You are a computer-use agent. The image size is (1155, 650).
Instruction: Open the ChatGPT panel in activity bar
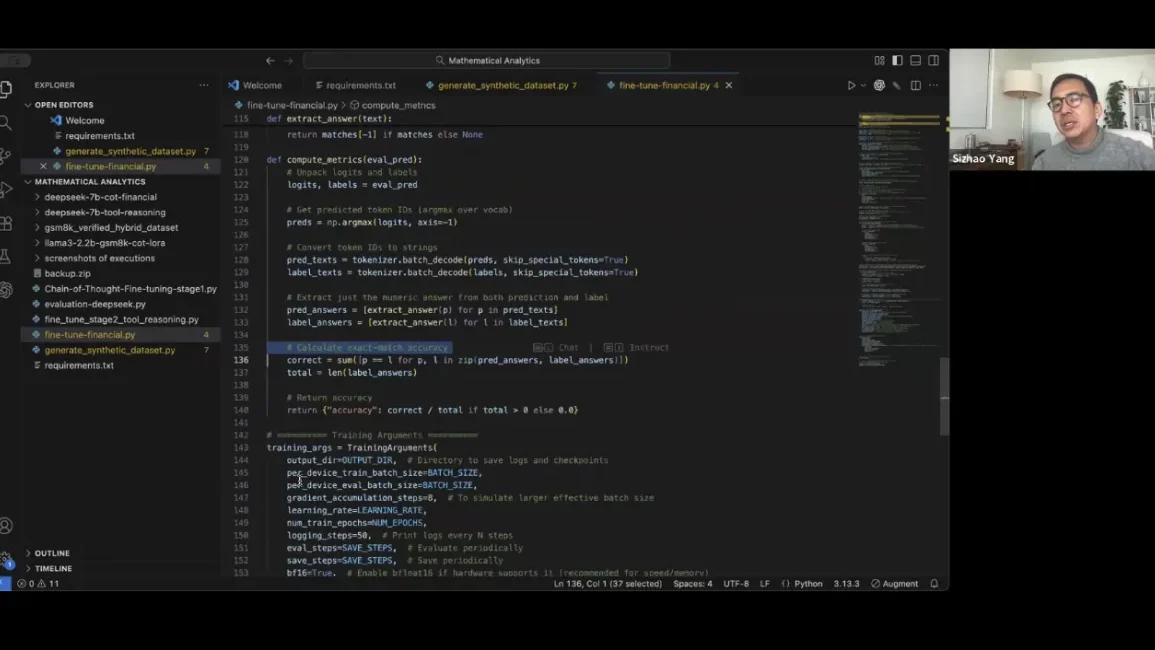[x=6, y=290]
